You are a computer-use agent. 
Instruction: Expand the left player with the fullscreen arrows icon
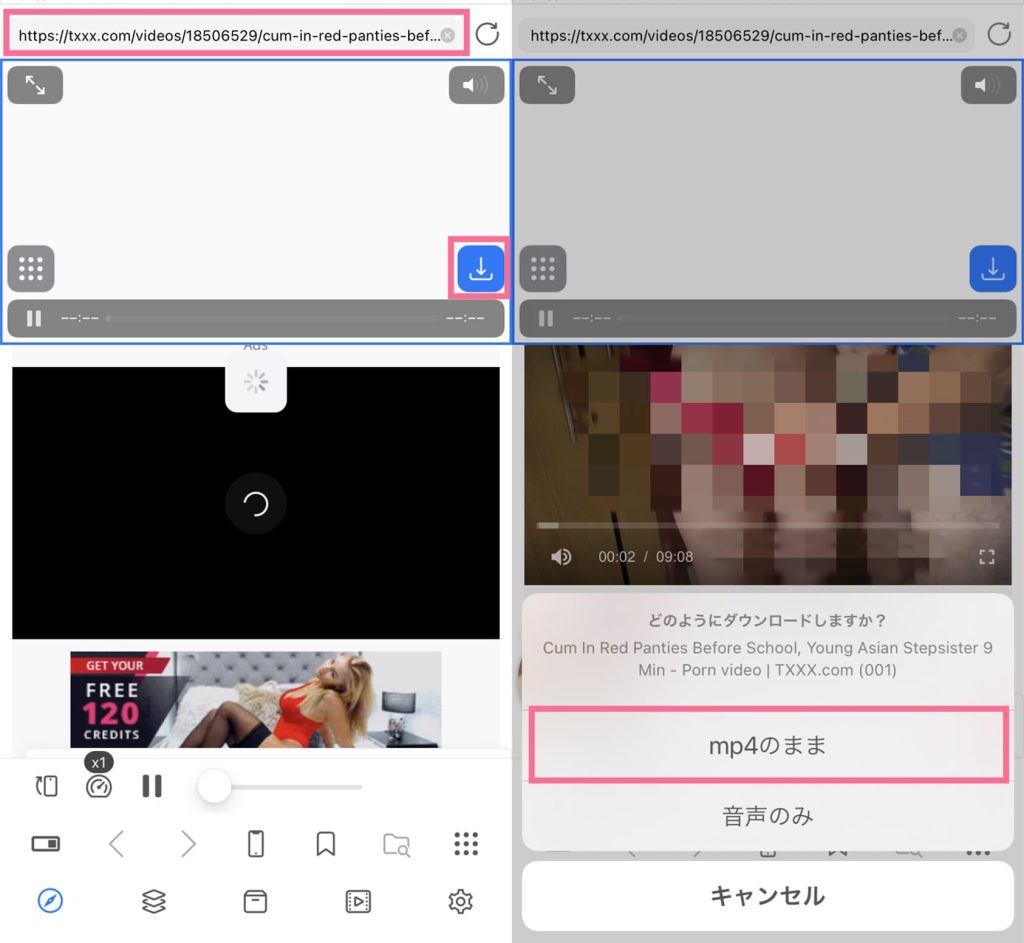click(x=35, y=86)
